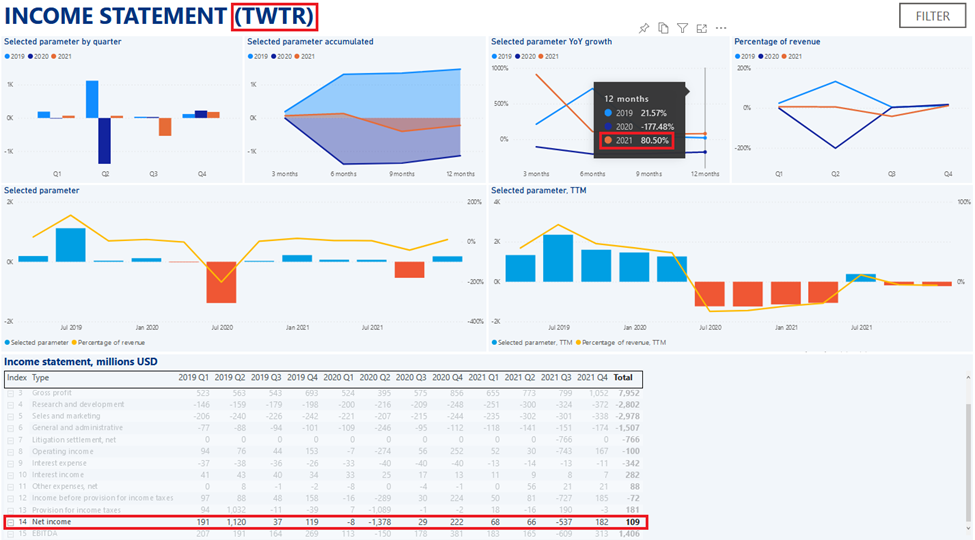Open focus mode for the YoY growth chart

pos(701,29)
